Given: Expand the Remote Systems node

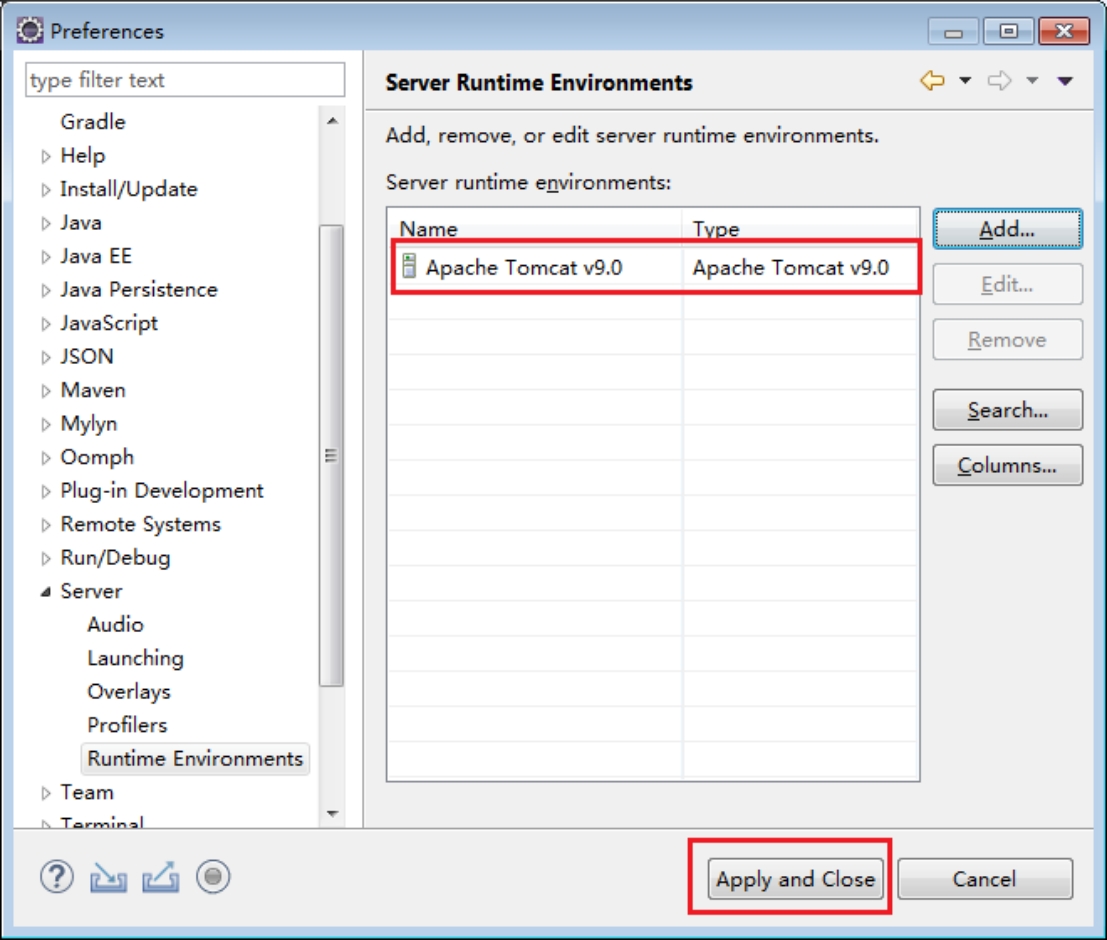Looking at the screenshot, I should click(46, 525).
